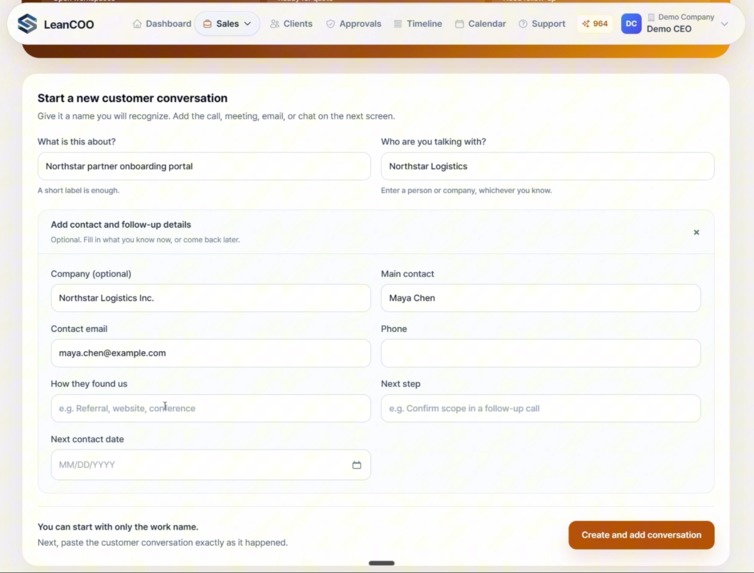The image size is (754, 573).
Task: Click the LeanCOO logo icon
Action: (27, 24)
